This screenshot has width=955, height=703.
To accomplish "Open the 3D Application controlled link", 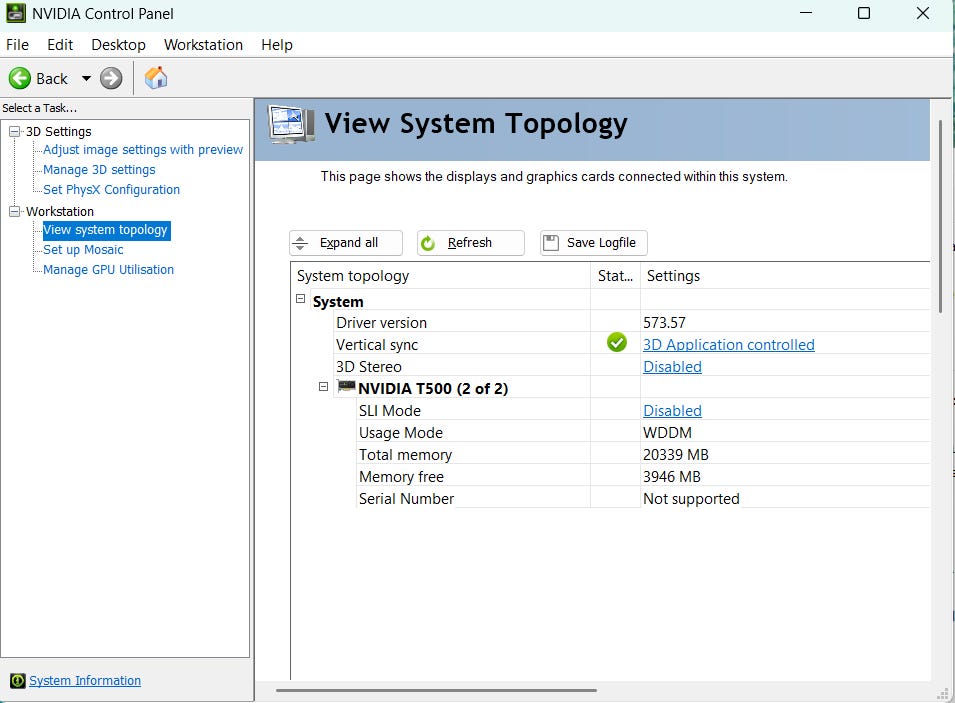I will [x=728, y=345].
